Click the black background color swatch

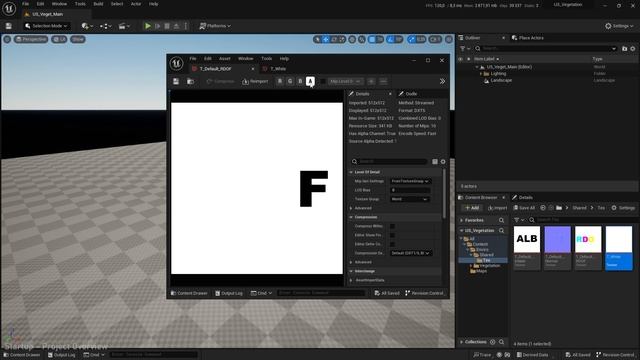[323, 81]
